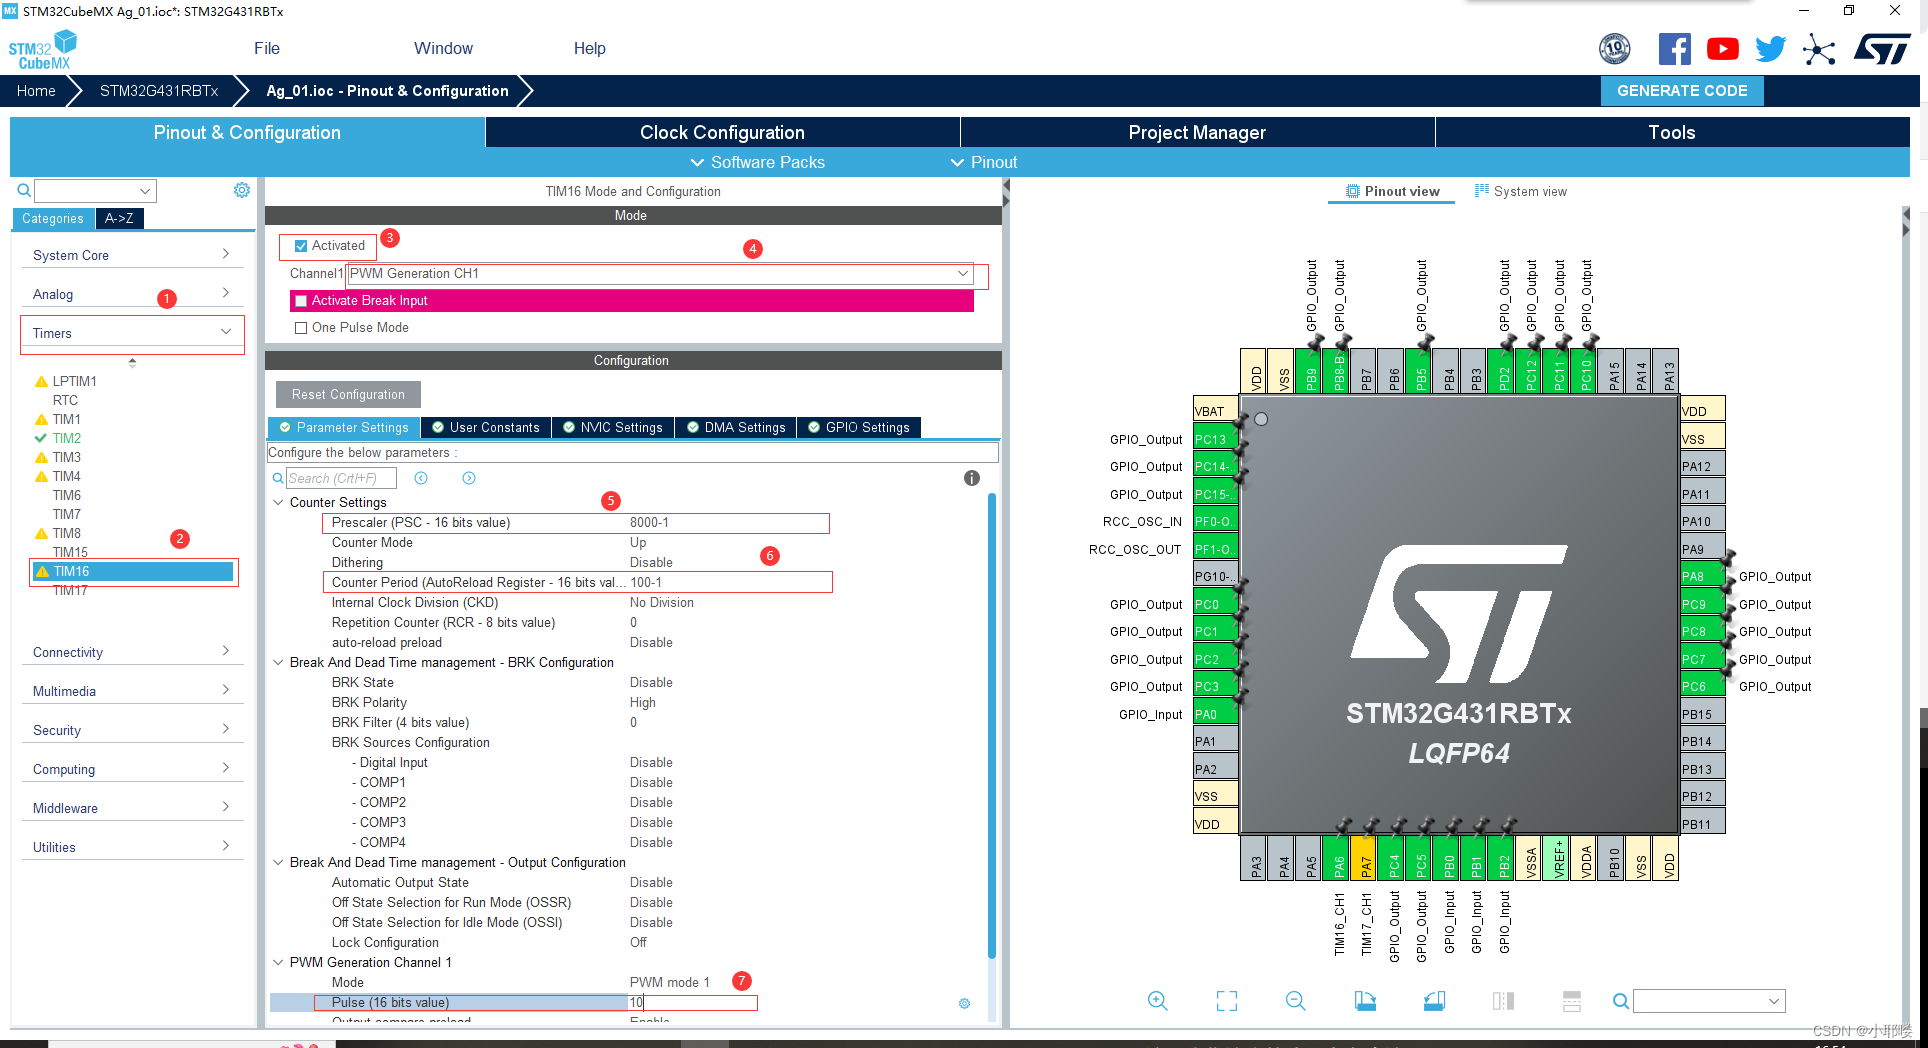The image size is (1928, 1048).
Task: Switch to the A->Z list tab
Action: [x=119, y=218]
